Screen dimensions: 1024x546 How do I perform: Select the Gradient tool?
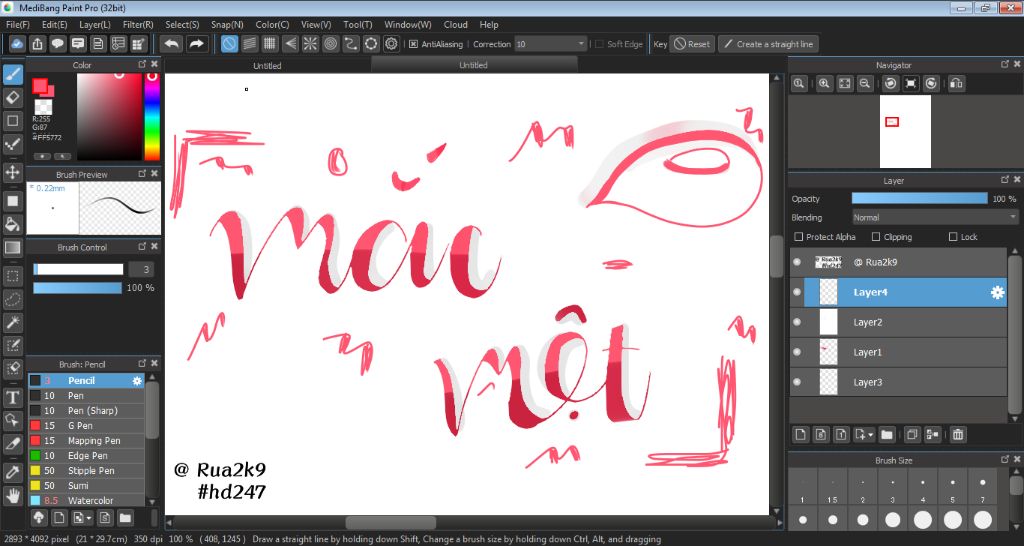coord(12,248)
